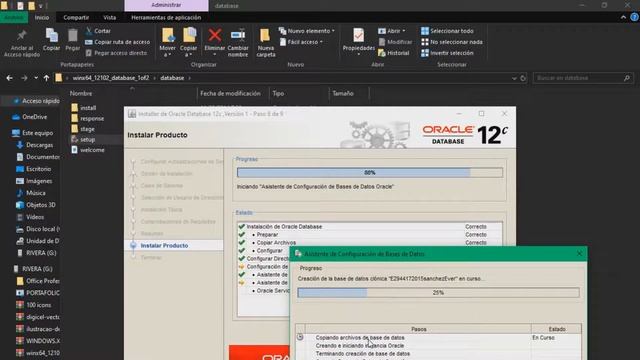Open the Archivo tab
640x360 pixels.
tap(14, 18)
